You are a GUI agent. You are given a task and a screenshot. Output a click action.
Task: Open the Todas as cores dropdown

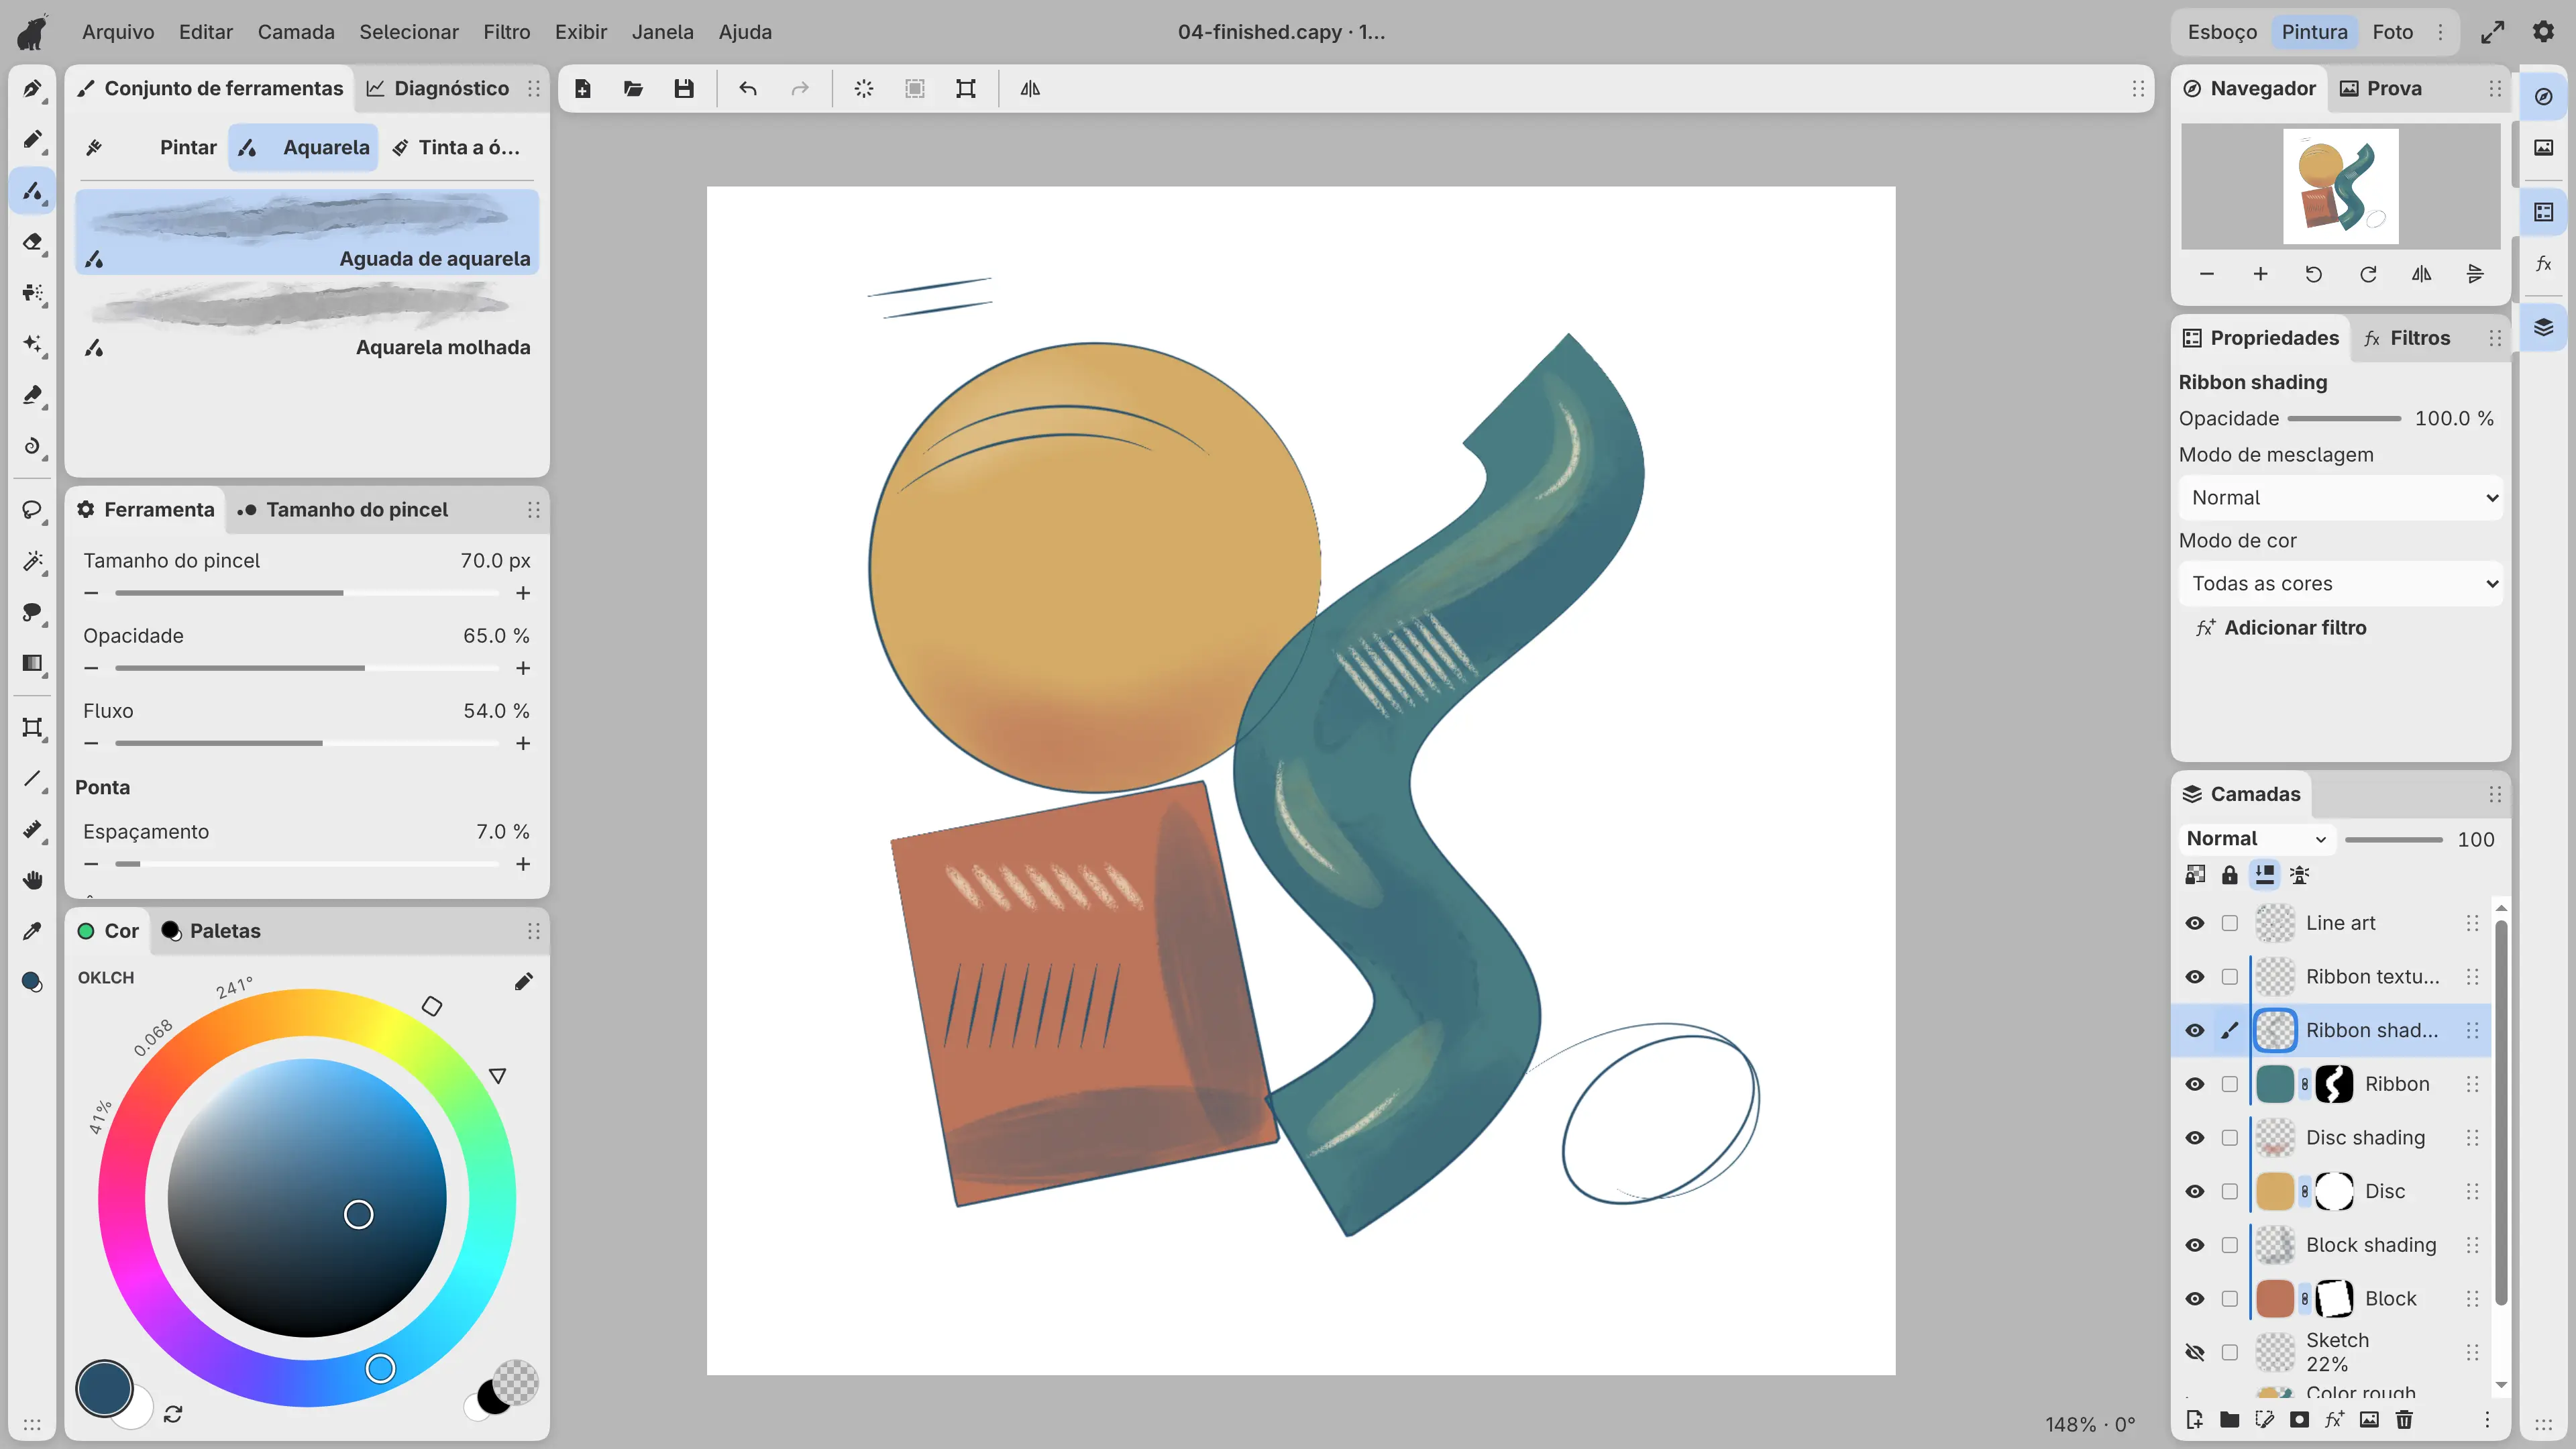pos(2340,584)
